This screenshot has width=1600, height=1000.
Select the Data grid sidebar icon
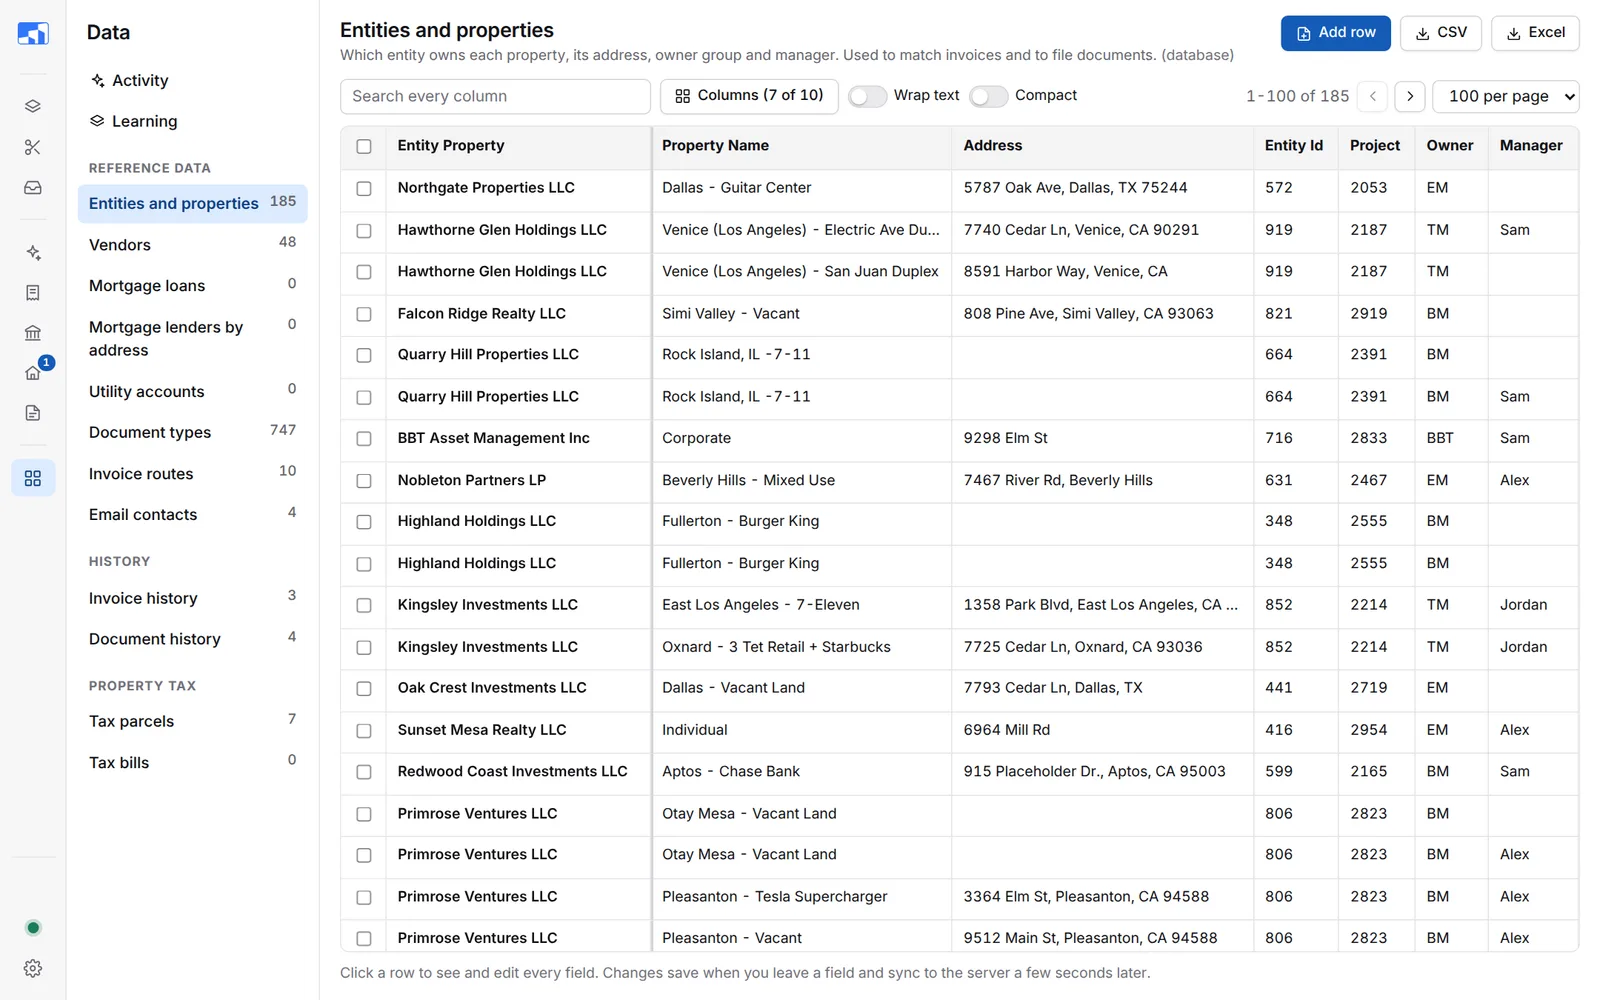(33, 478)
